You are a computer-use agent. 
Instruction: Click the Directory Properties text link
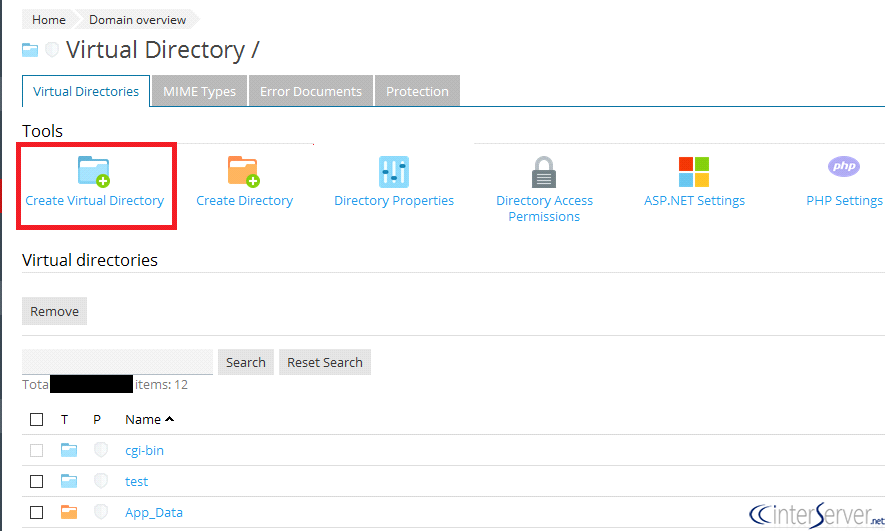pyautogui.click(x=394, y=201)
